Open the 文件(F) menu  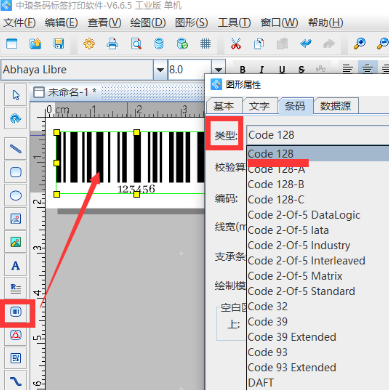(19, 23)
